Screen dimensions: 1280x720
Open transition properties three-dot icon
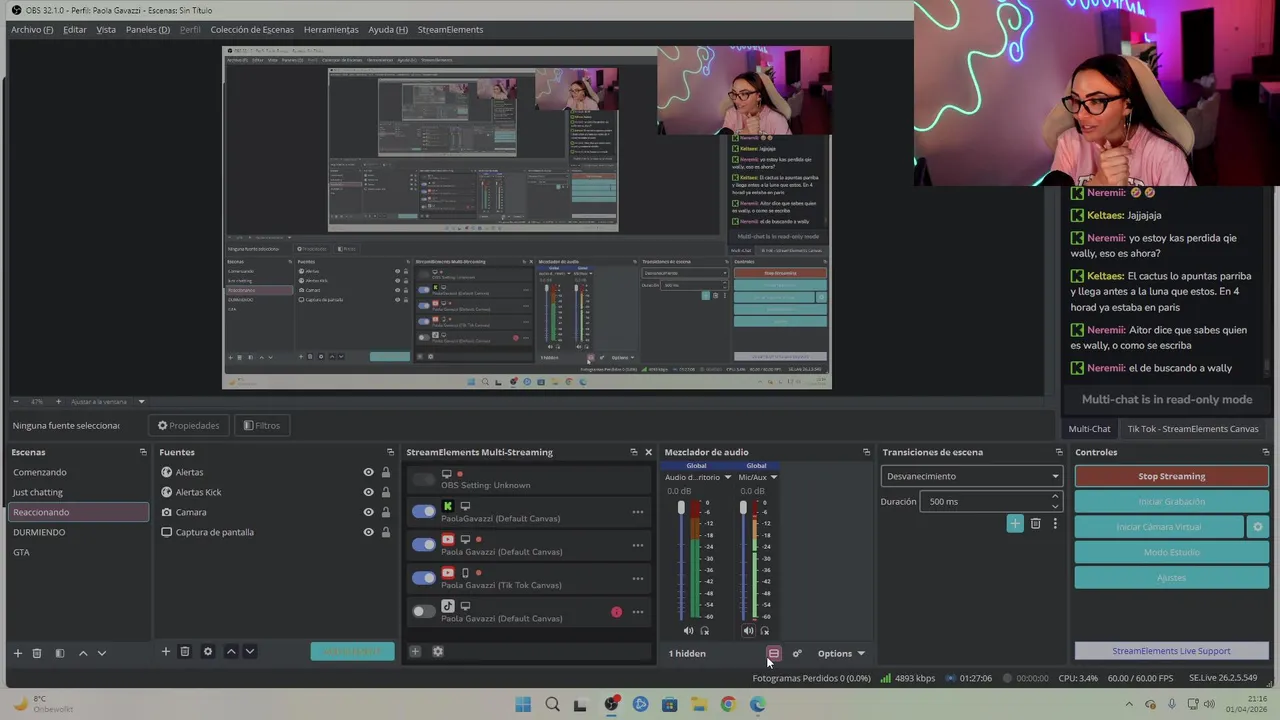pos(1054,523)
